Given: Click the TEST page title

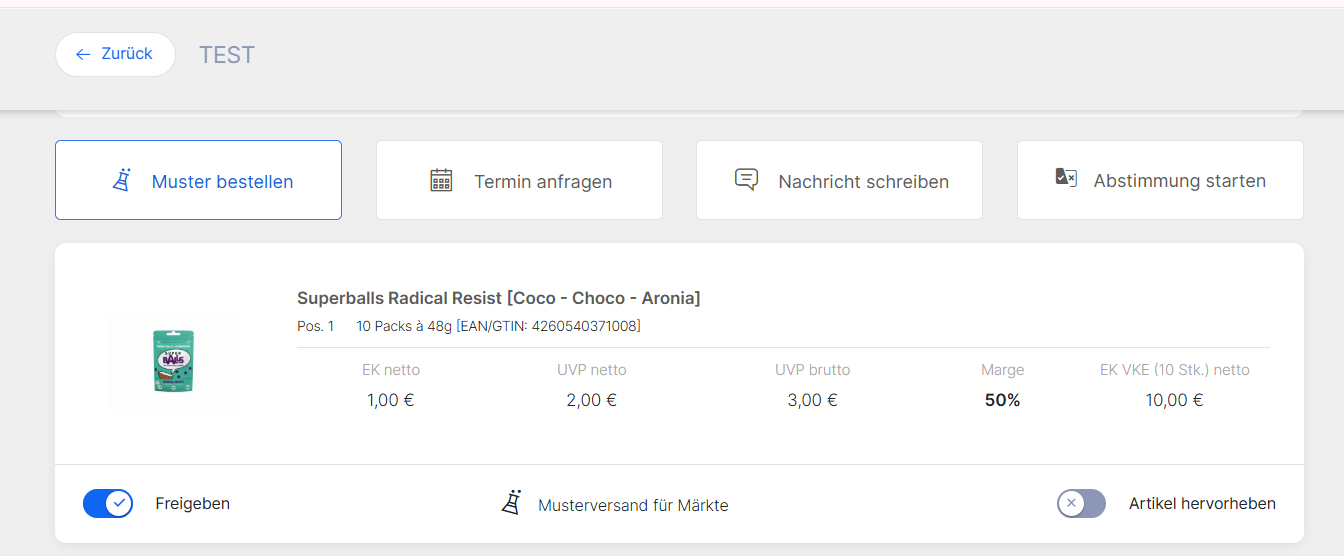Looking at the screenshot, I should coord(227,55).
